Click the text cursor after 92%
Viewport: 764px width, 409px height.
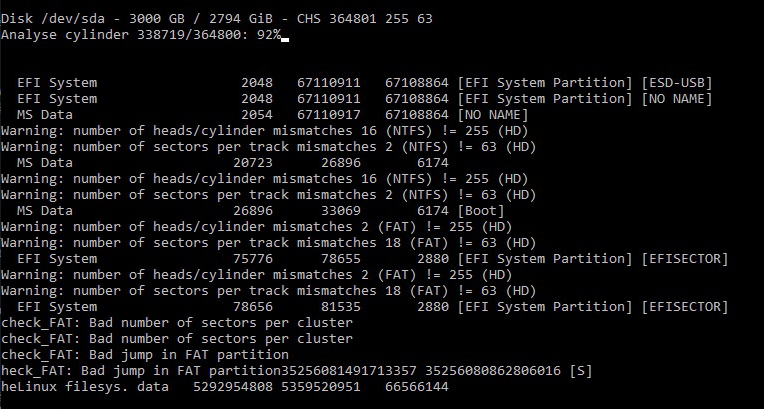tap(286, 37)
